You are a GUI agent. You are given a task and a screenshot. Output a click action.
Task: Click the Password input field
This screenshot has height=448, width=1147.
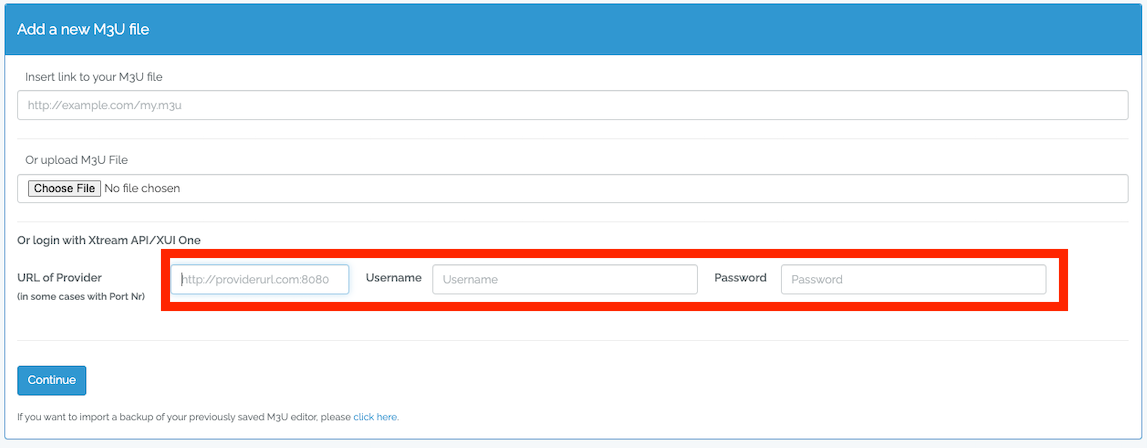(x=914, y=279)
